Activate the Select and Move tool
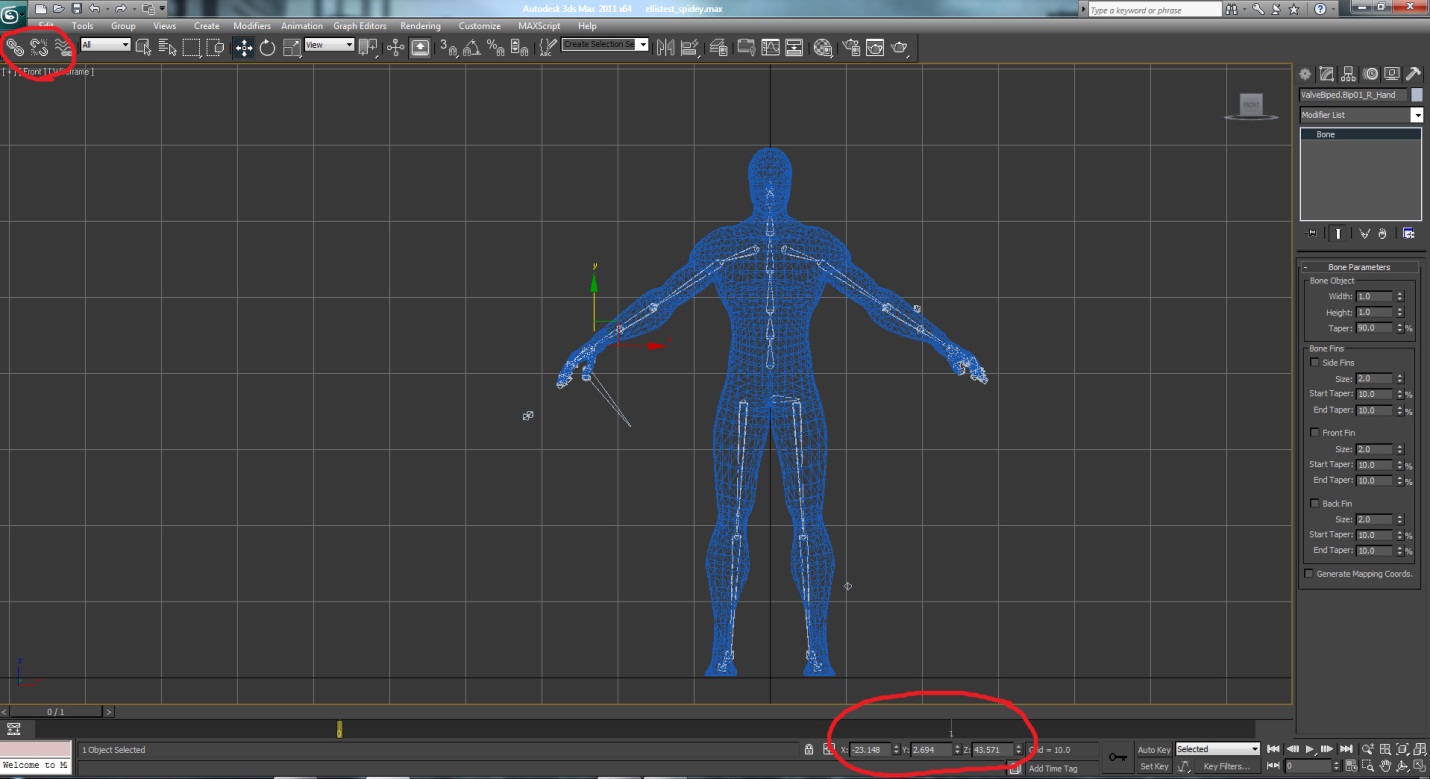 244,47
